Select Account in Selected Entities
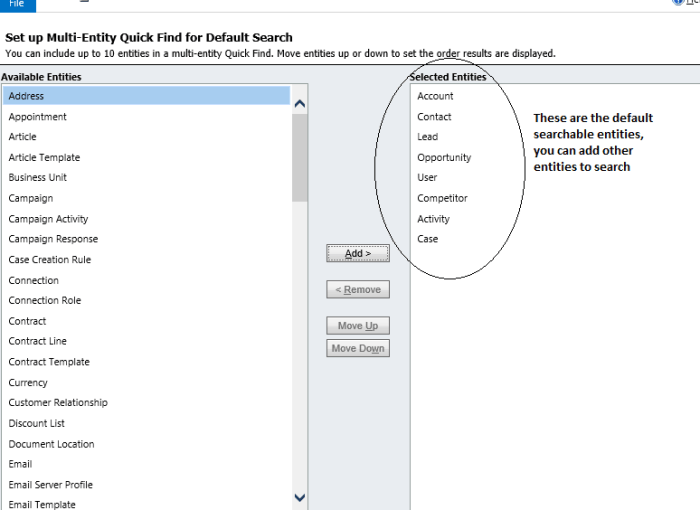This screenshot has width=700, height=510. (x=435, y=96)
